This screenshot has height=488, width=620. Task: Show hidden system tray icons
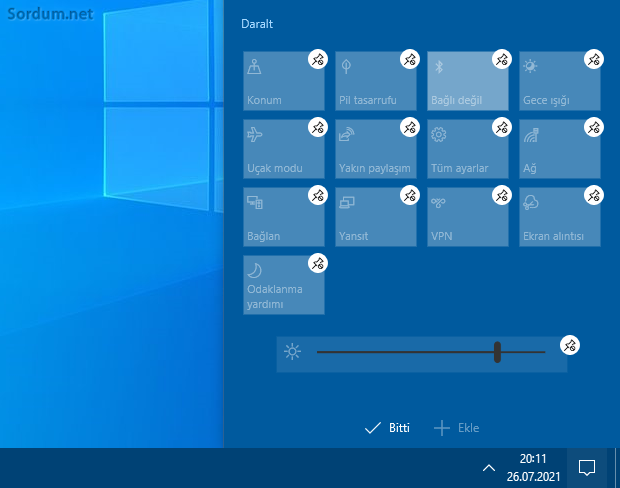[489, 468]
